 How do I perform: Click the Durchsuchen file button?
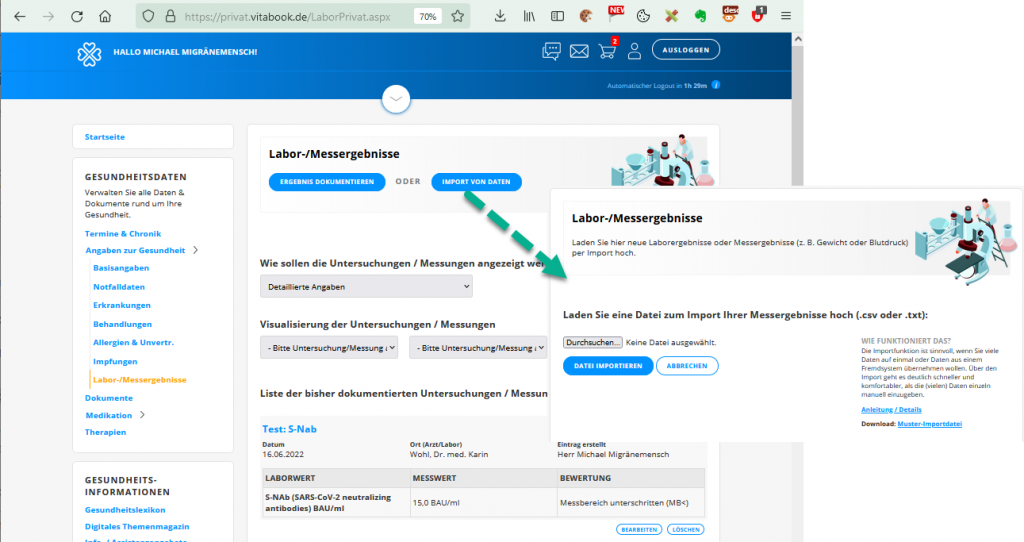pos(592,342)
